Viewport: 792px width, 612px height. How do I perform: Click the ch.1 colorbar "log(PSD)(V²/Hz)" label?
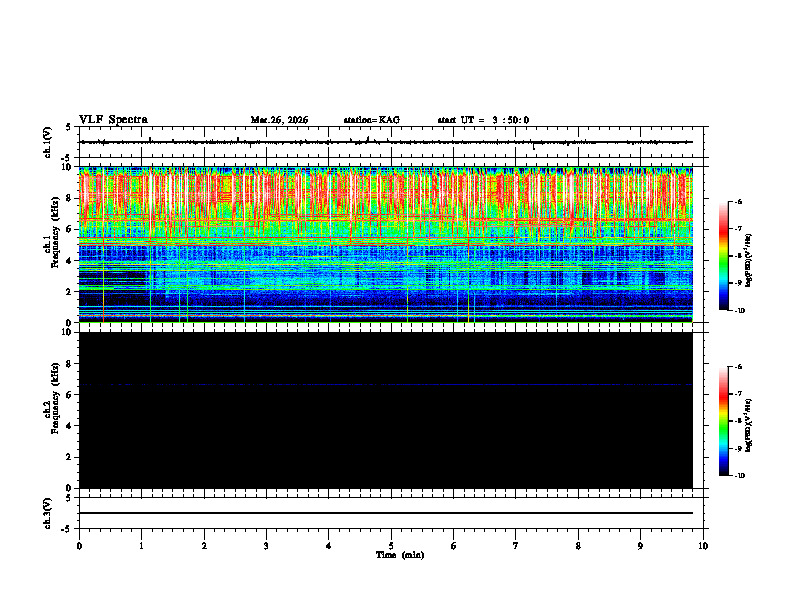[x=750, y=261]
